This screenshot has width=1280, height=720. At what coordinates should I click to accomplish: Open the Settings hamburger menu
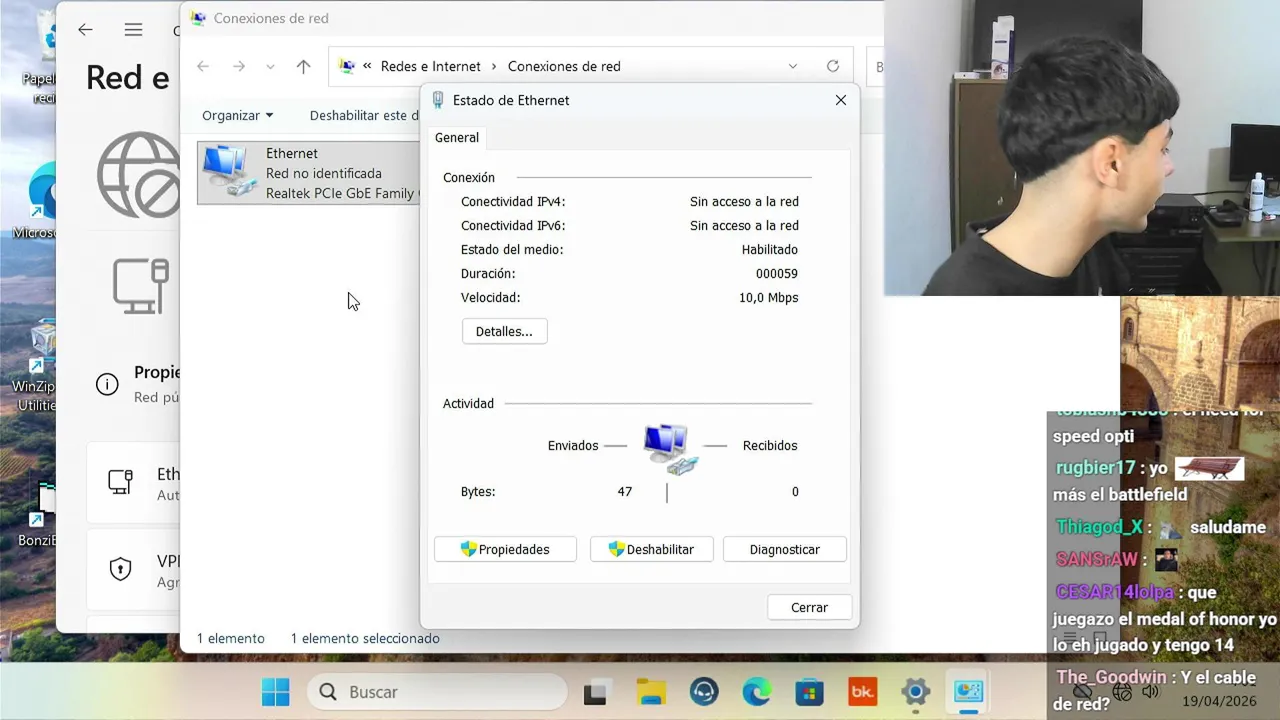coord(133,30)
